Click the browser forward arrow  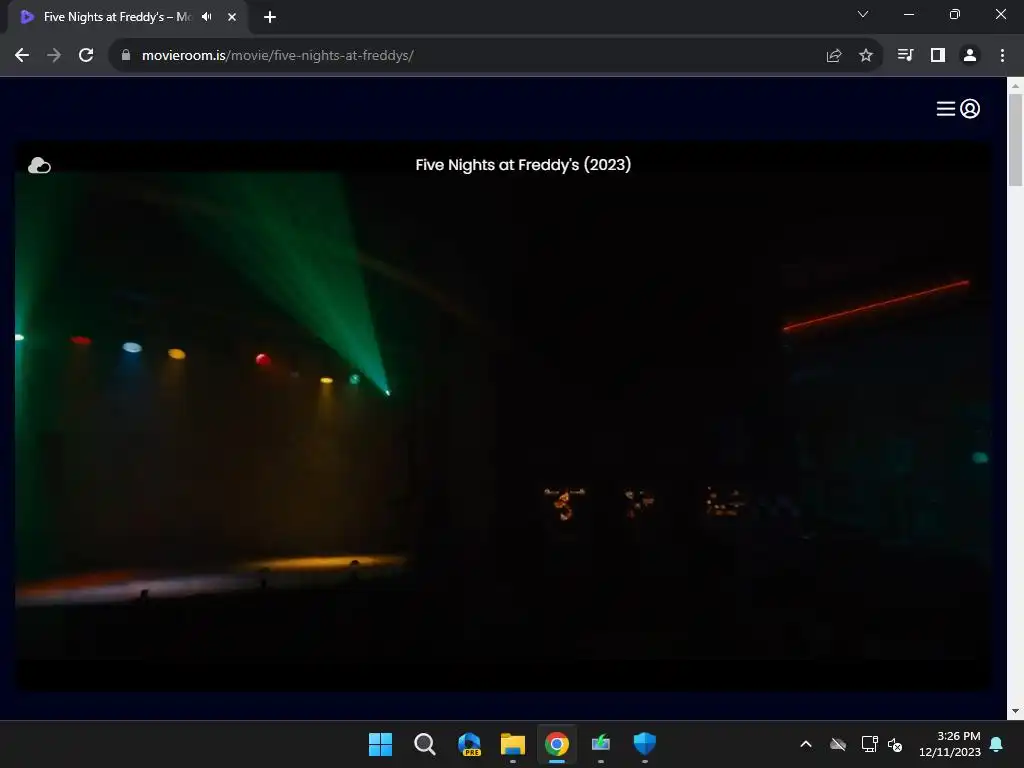[x=54, y=56]
